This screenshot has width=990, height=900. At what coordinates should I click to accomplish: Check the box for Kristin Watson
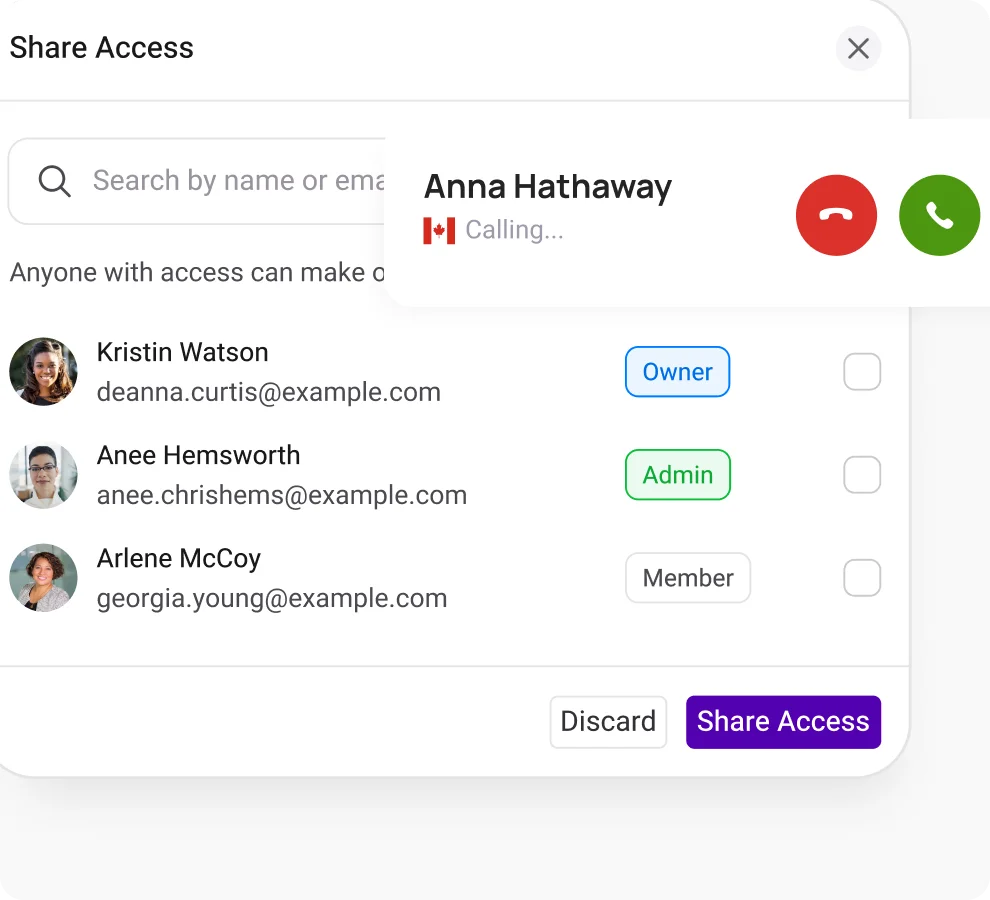(x=862, y=372)
